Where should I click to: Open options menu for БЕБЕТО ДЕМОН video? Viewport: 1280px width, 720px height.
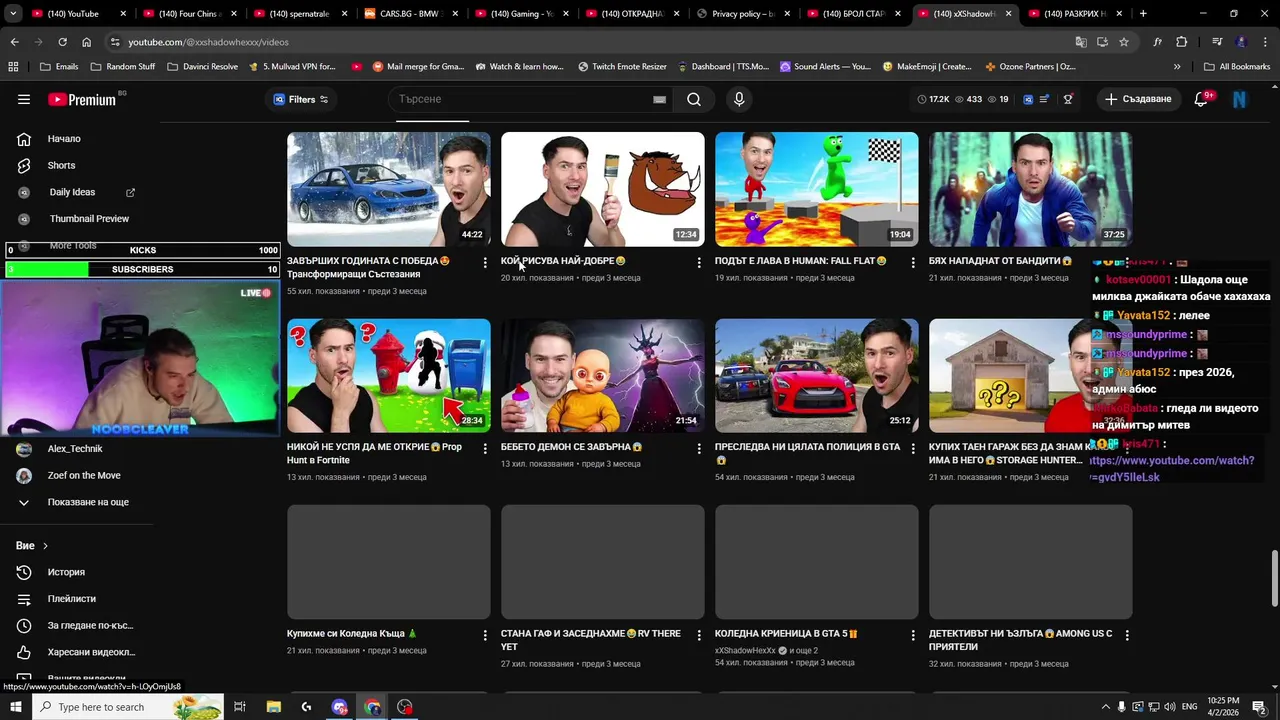(699, 448)
